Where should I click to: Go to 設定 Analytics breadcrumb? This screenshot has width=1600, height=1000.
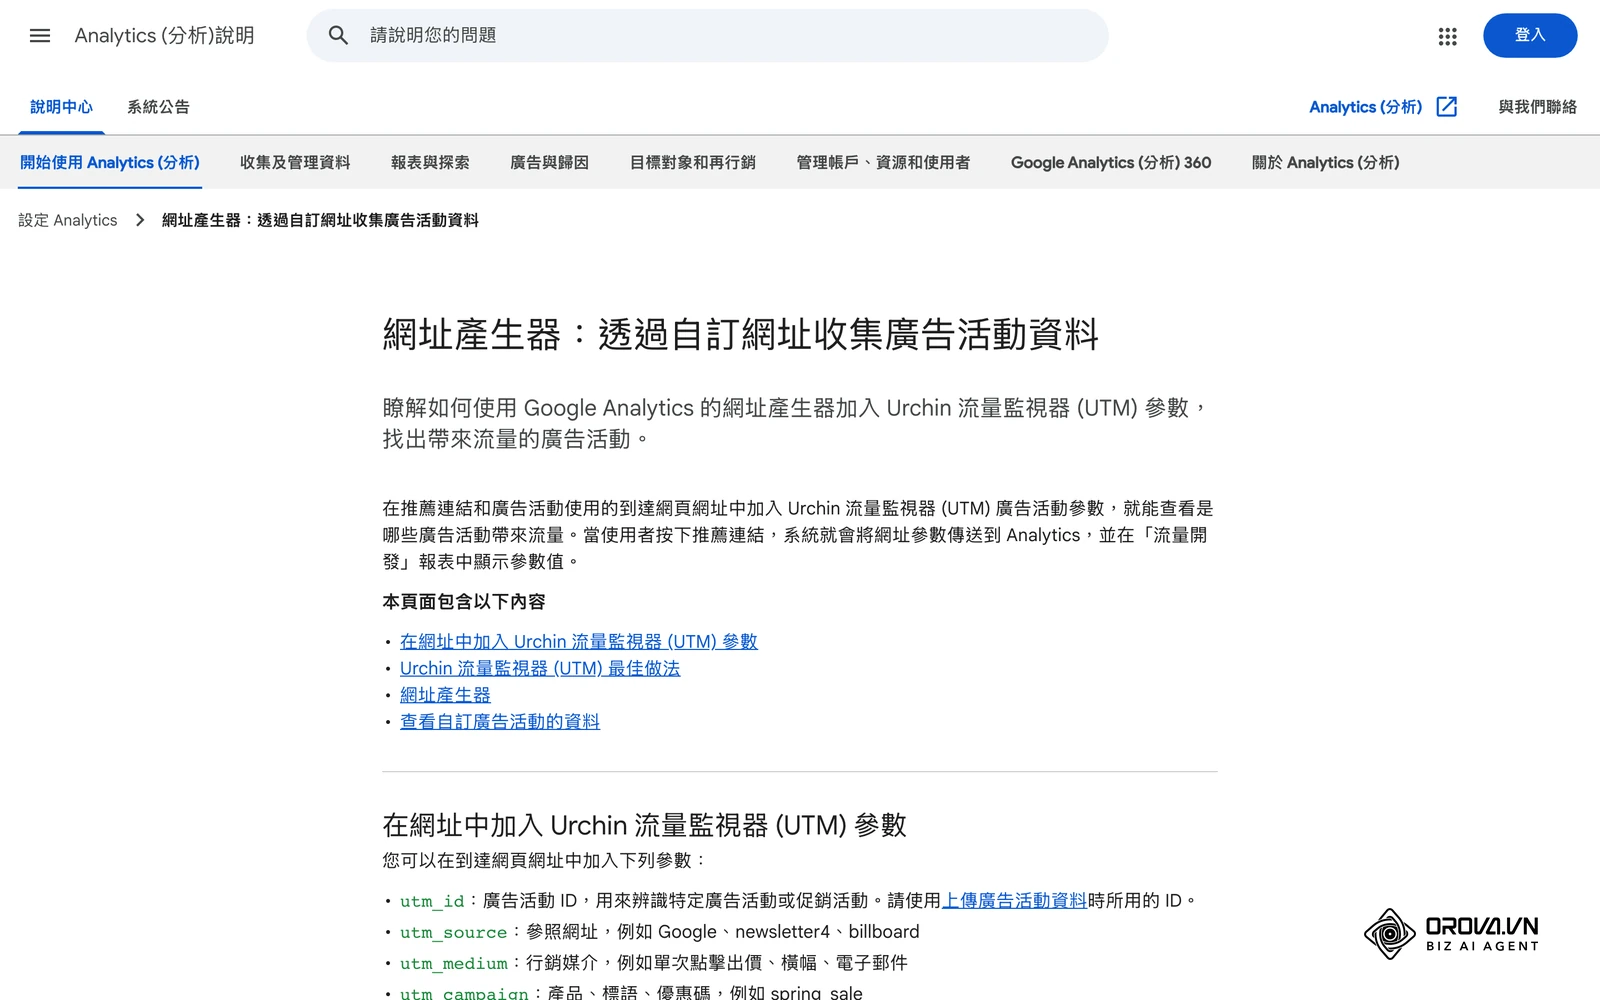point(68,220)
